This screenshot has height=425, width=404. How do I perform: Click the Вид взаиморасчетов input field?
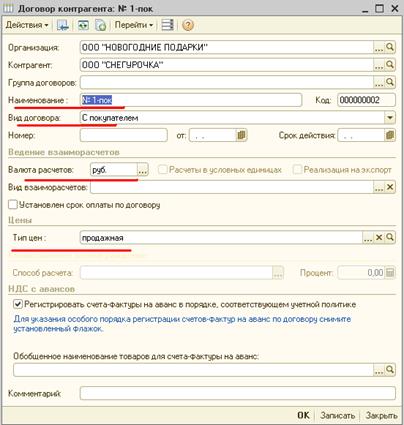[232, 187]
